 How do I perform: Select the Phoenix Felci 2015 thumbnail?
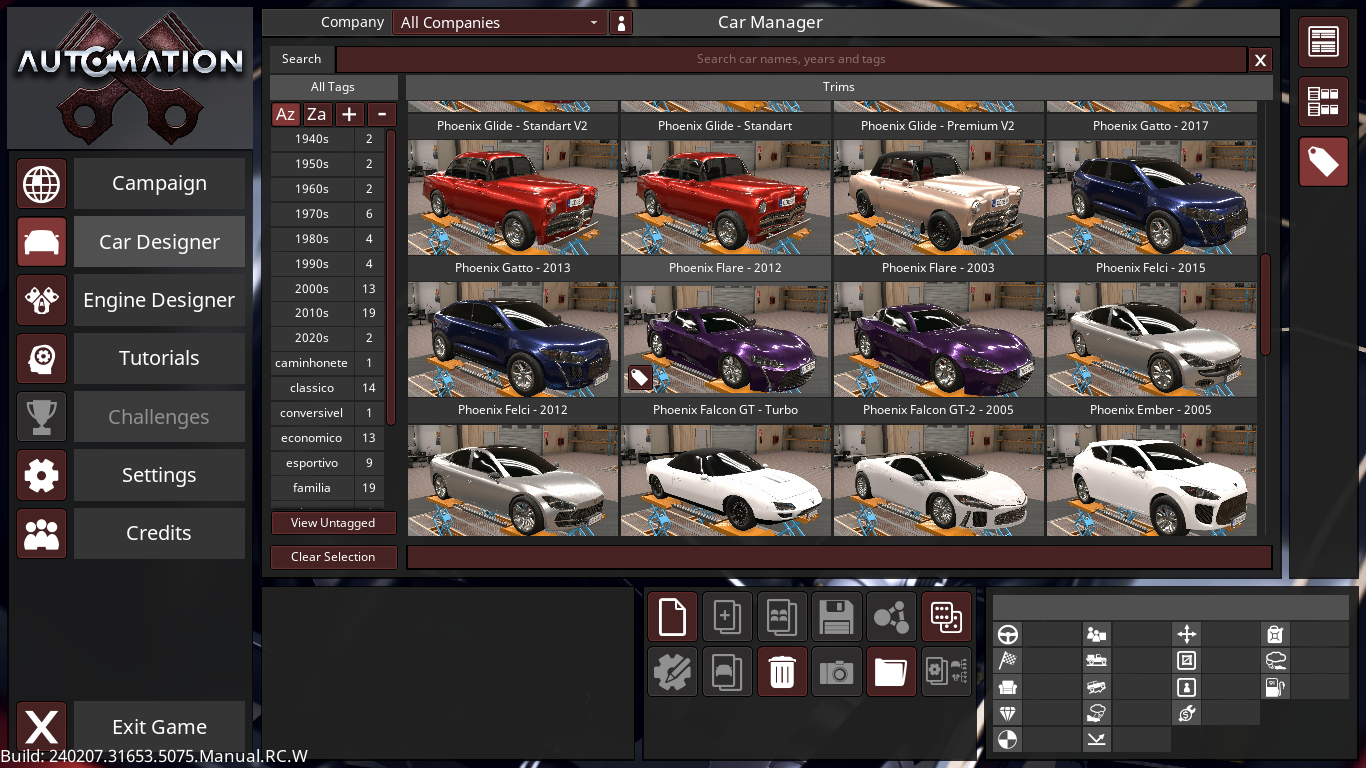(1151, 339)
